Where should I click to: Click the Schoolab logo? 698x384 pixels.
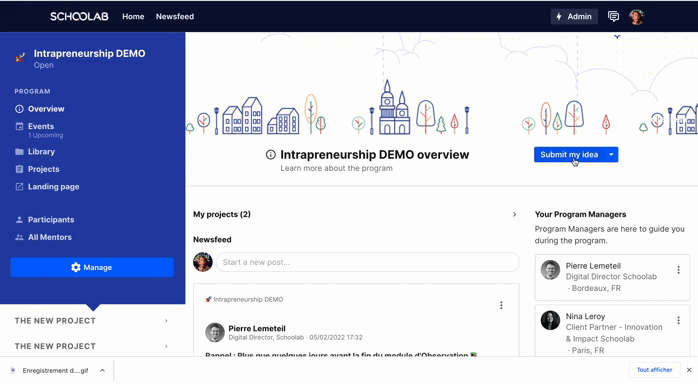(x=79, y=16)
